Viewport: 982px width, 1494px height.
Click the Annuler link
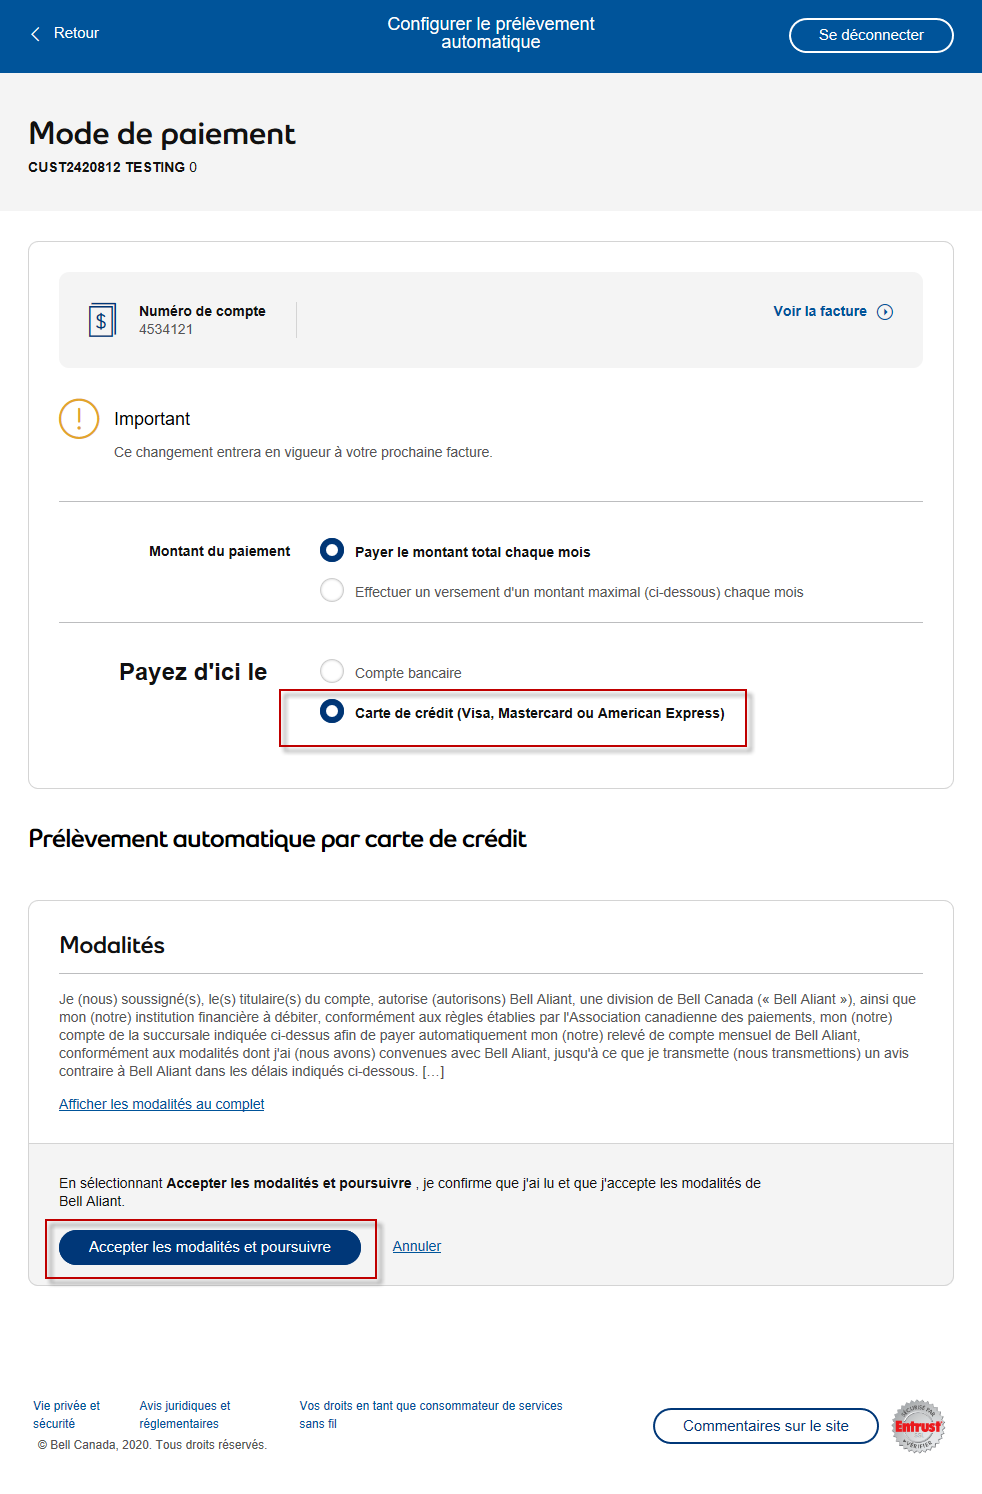(417, 1246)
